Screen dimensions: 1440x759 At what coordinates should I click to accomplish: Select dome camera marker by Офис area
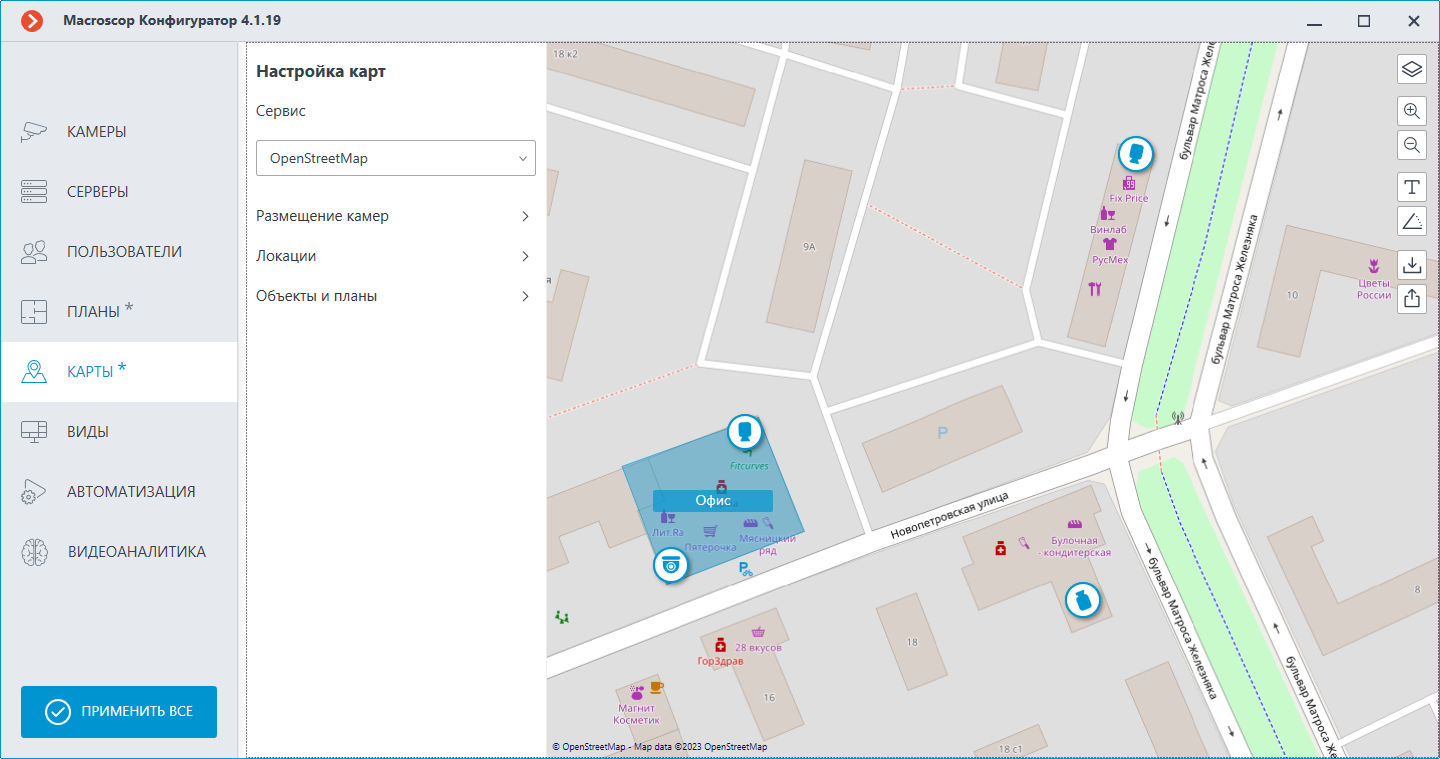click(x=671, y=566)
